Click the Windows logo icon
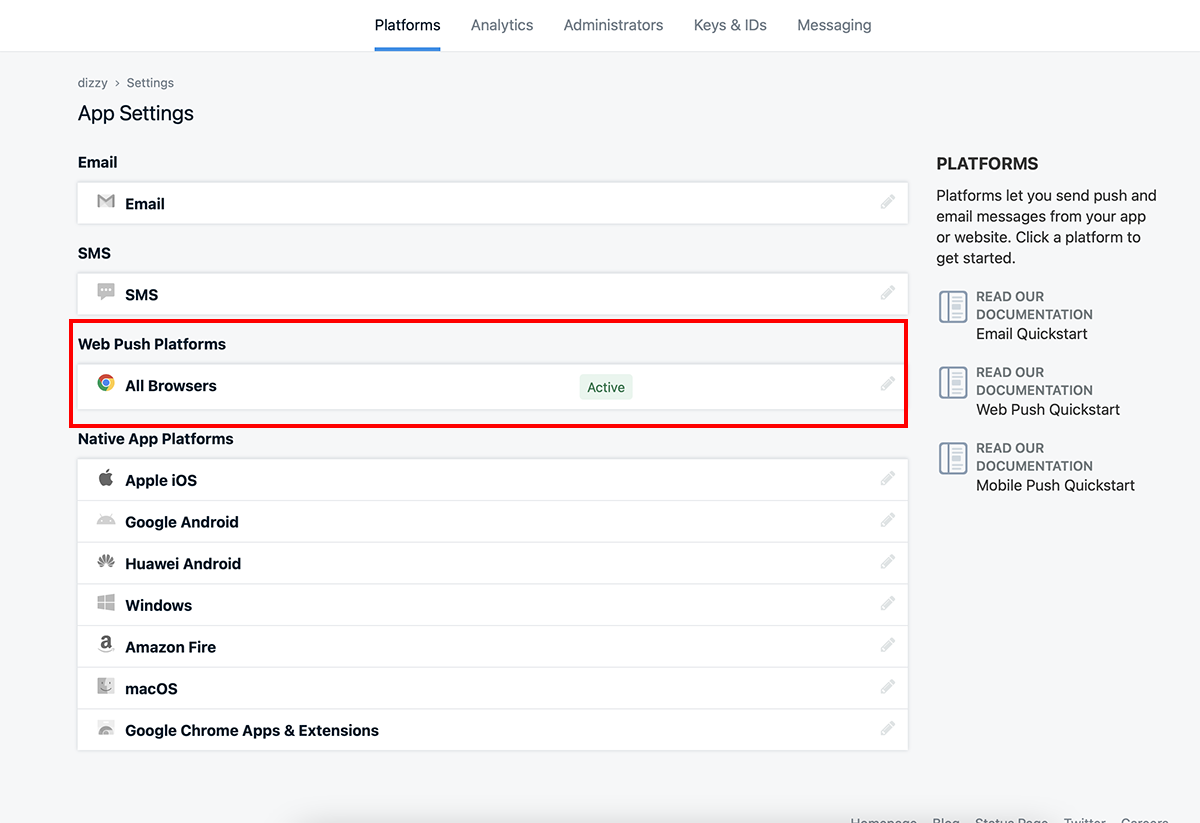The width and height of the screenshot is (1200, 823). click(x=106, y=603)
